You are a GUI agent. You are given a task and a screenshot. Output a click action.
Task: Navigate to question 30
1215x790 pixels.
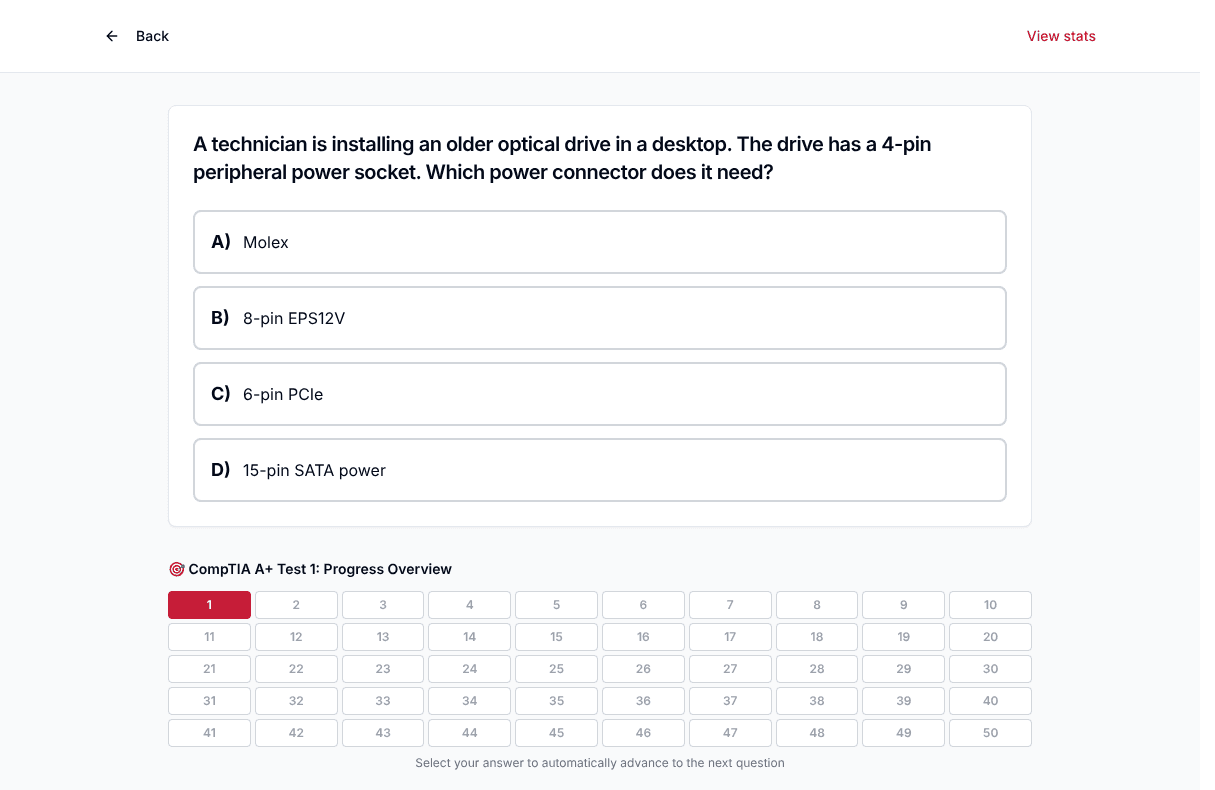[x=990, y=669]
